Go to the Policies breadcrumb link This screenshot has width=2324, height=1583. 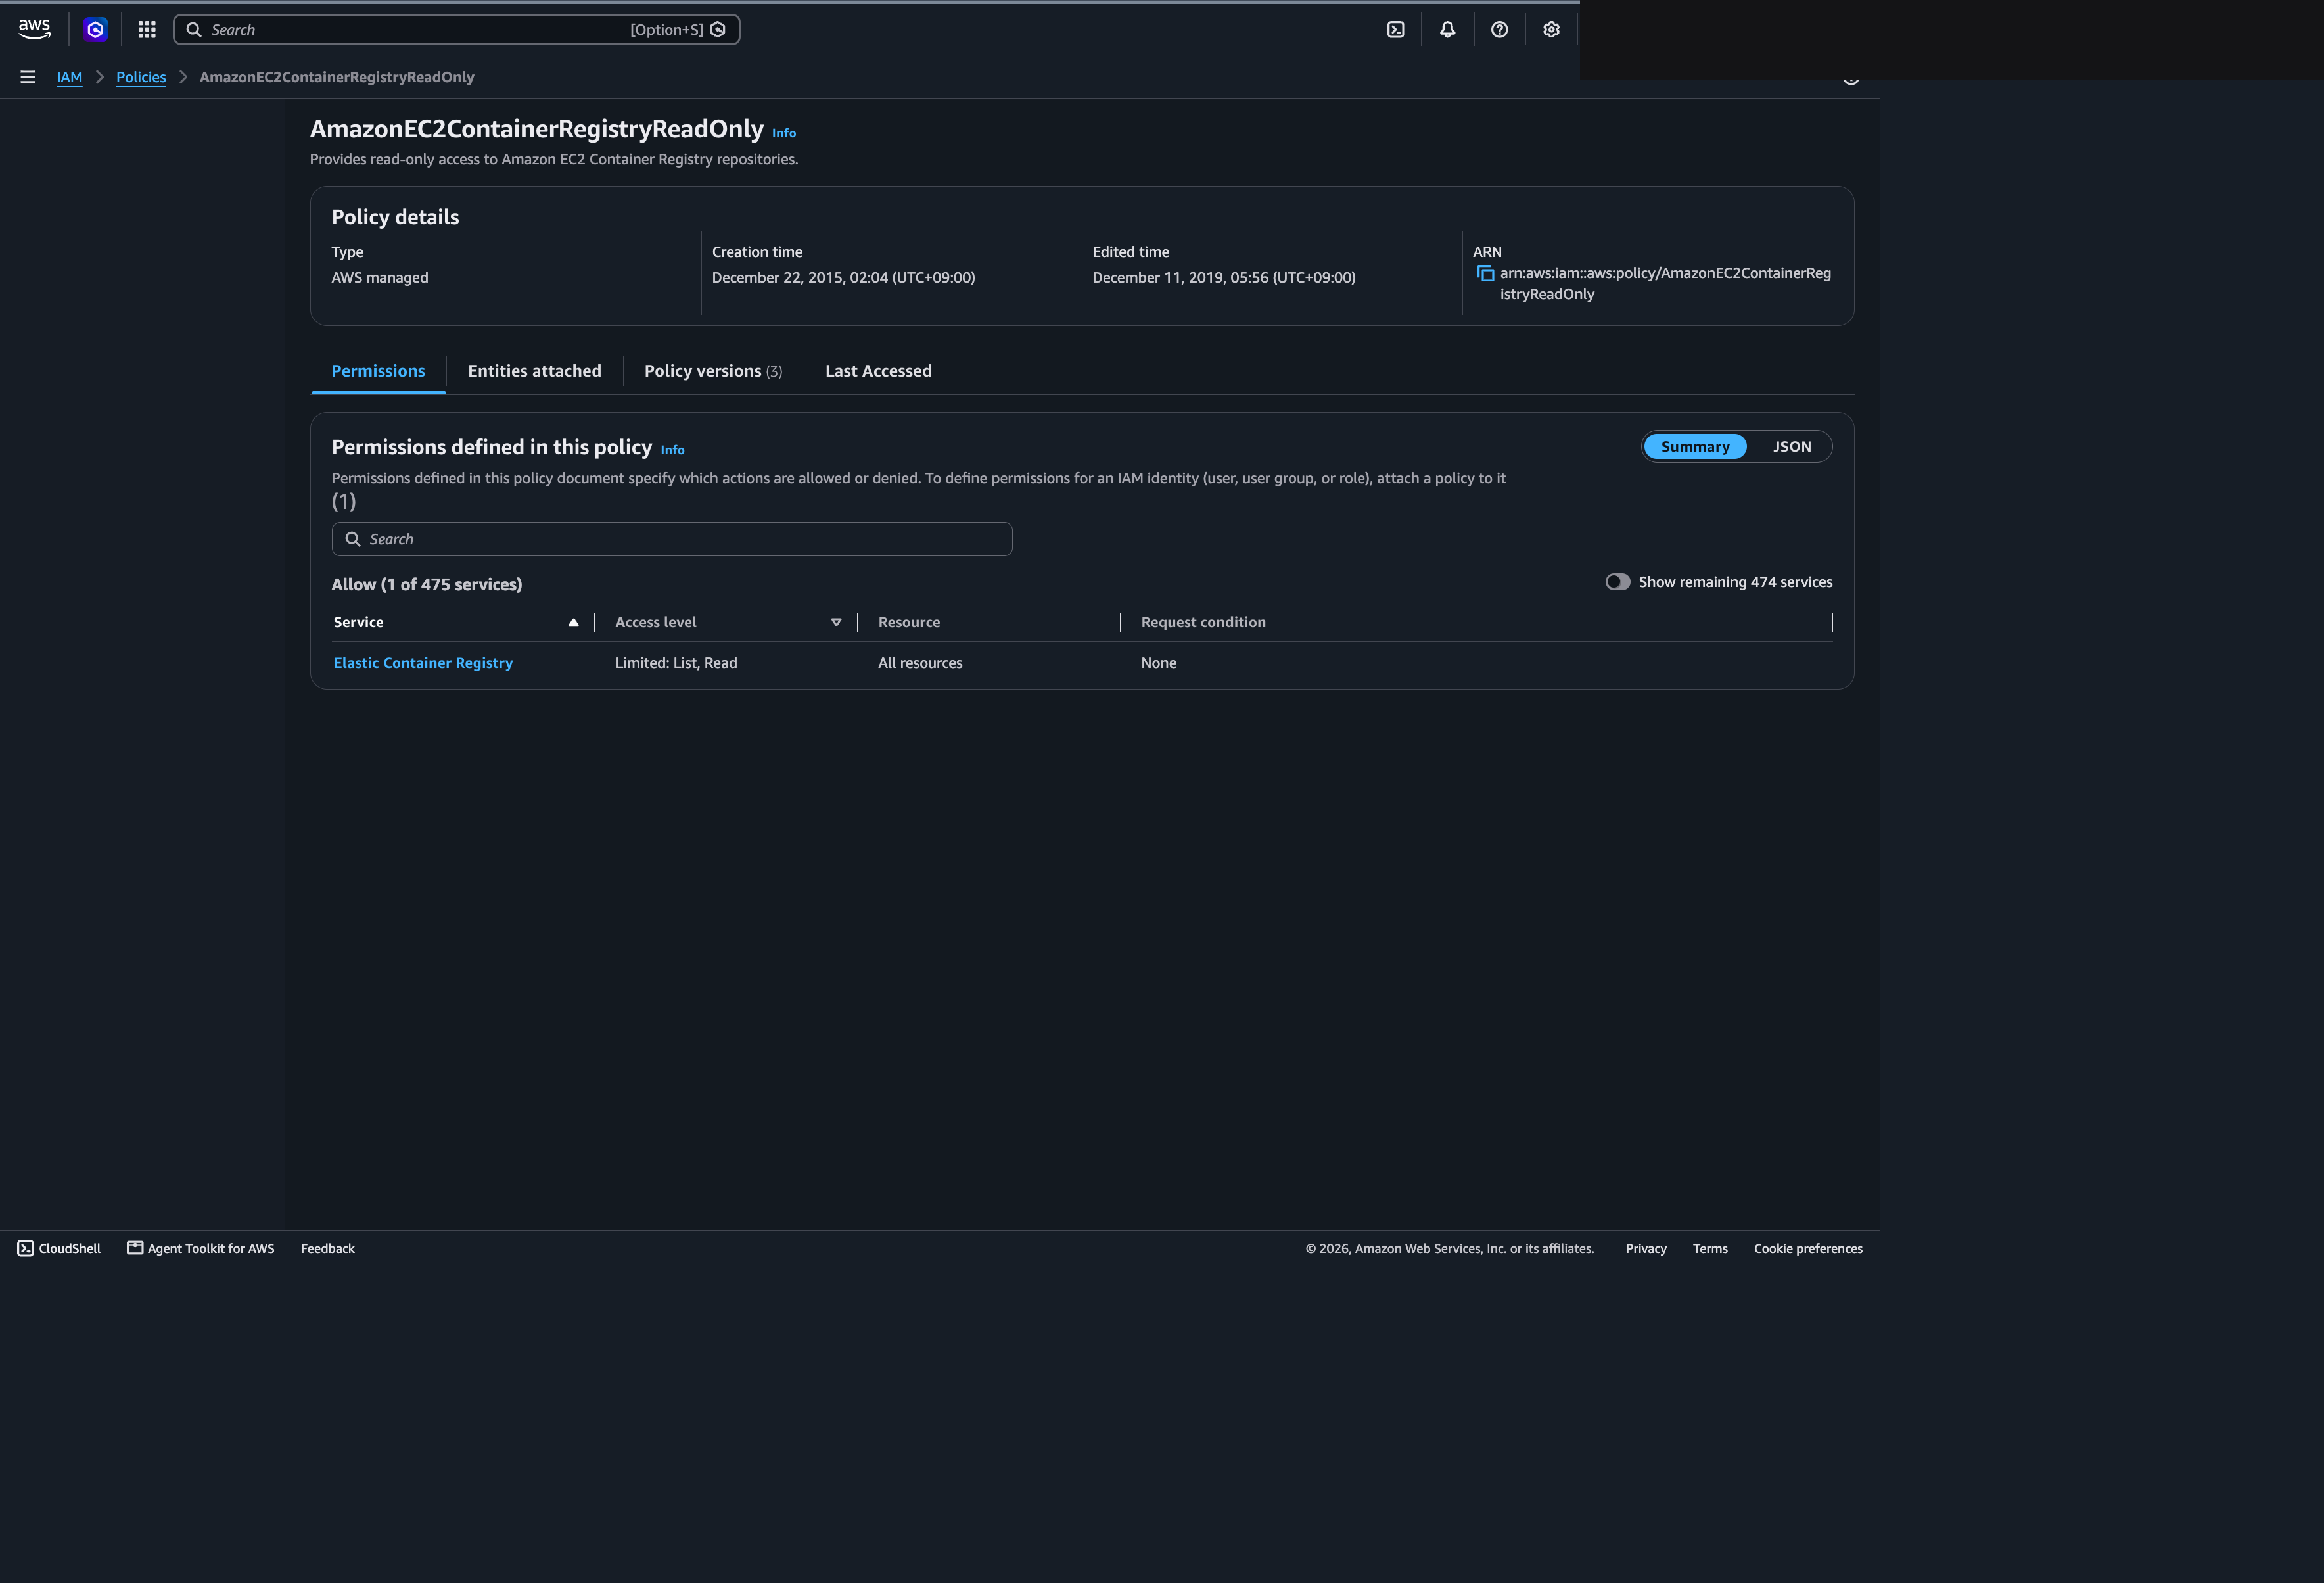pos(141,77)
